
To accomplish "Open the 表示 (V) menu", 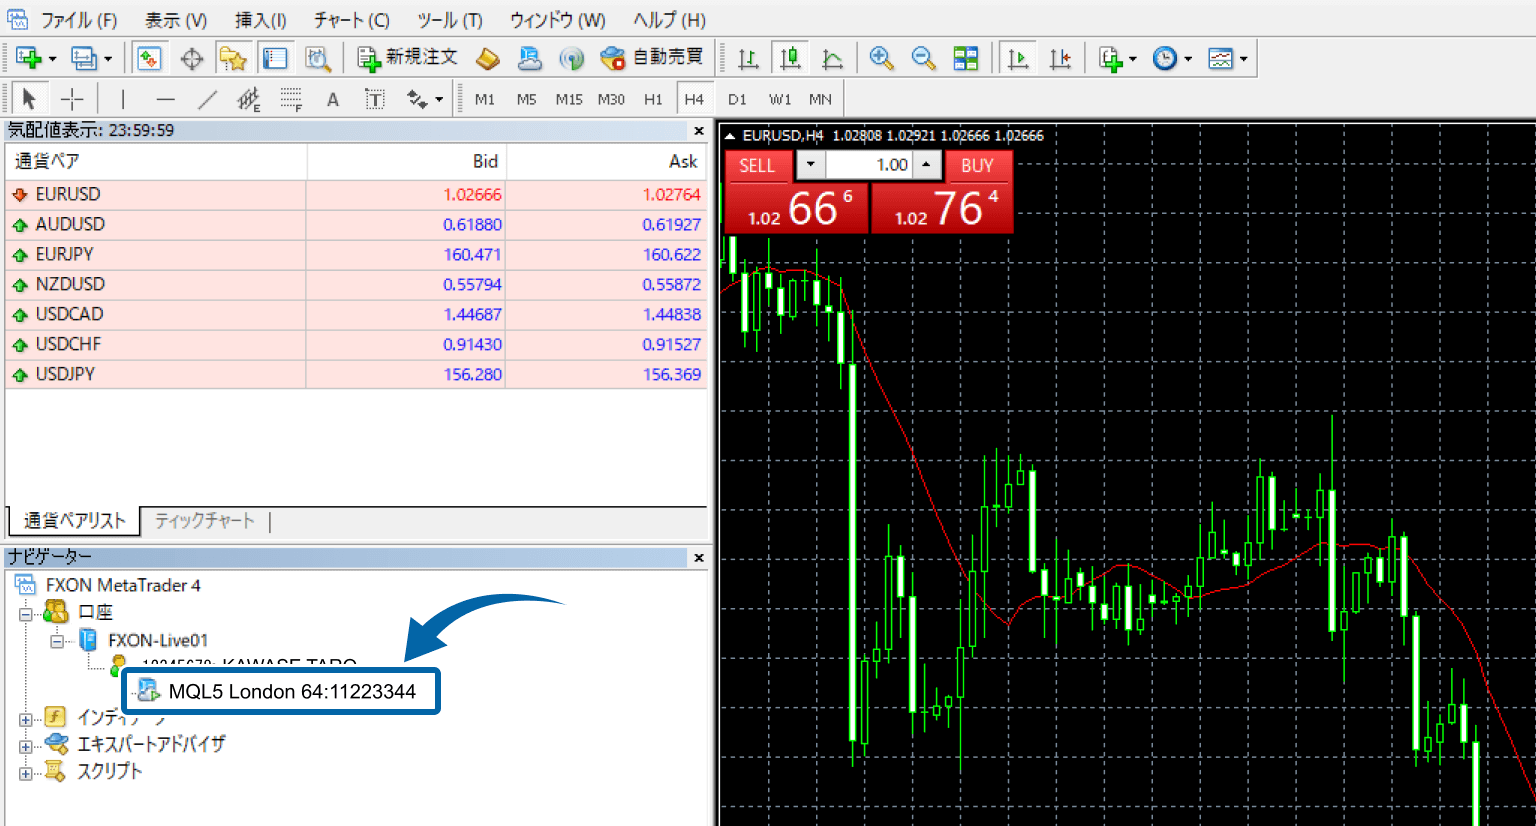I will [x=176, y=20].
